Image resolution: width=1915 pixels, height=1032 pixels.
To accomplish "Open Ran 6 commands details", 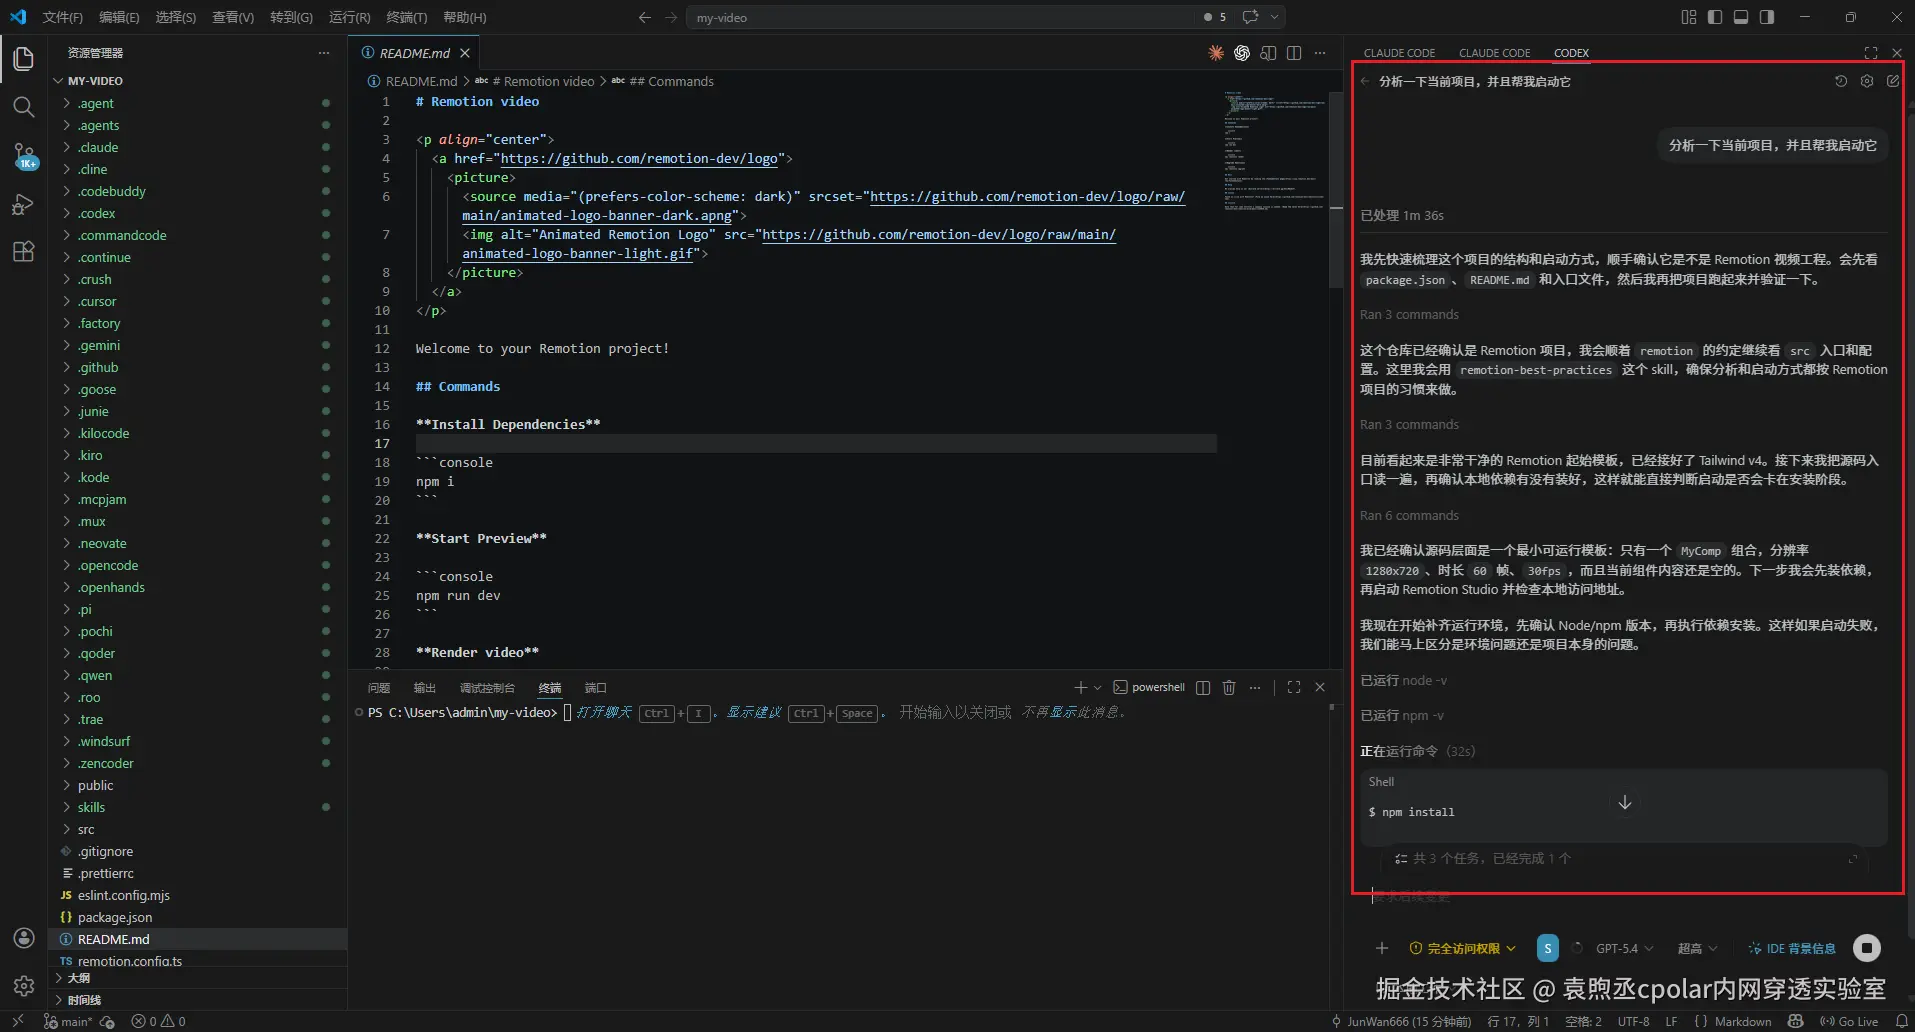I will [1409, 515].
